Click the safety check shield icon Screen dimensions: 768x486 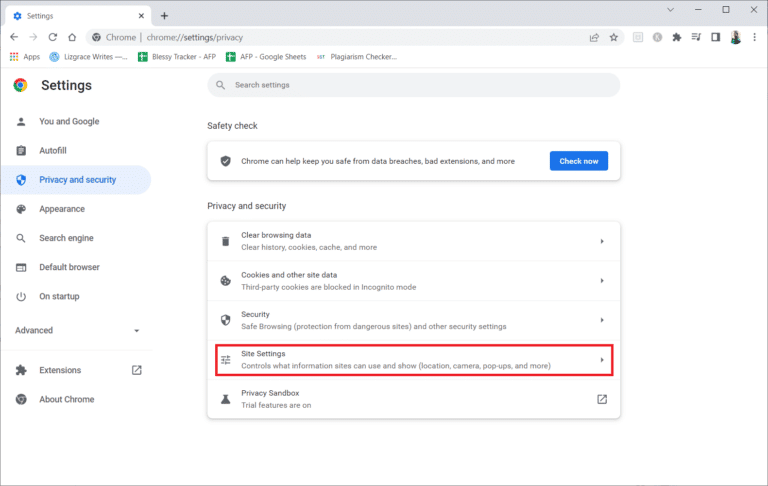[x=225, y=161]
